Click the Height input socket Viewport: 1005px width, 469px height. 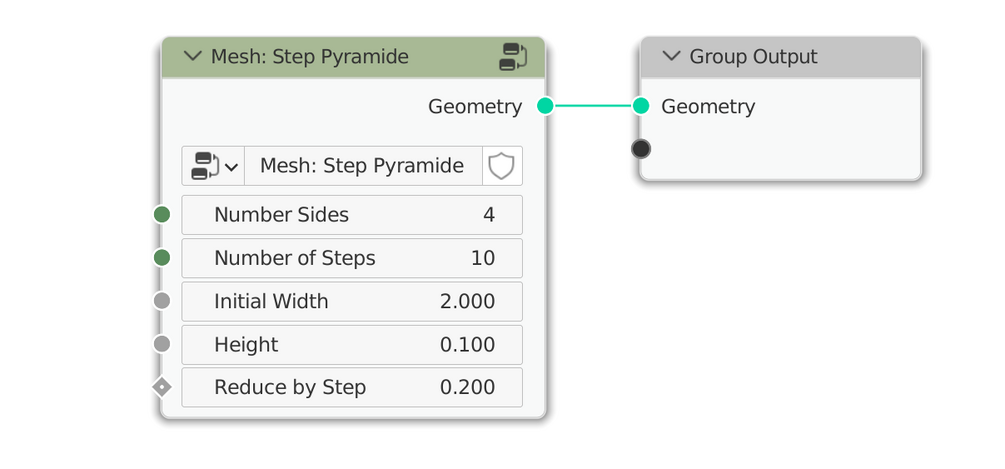162,344
